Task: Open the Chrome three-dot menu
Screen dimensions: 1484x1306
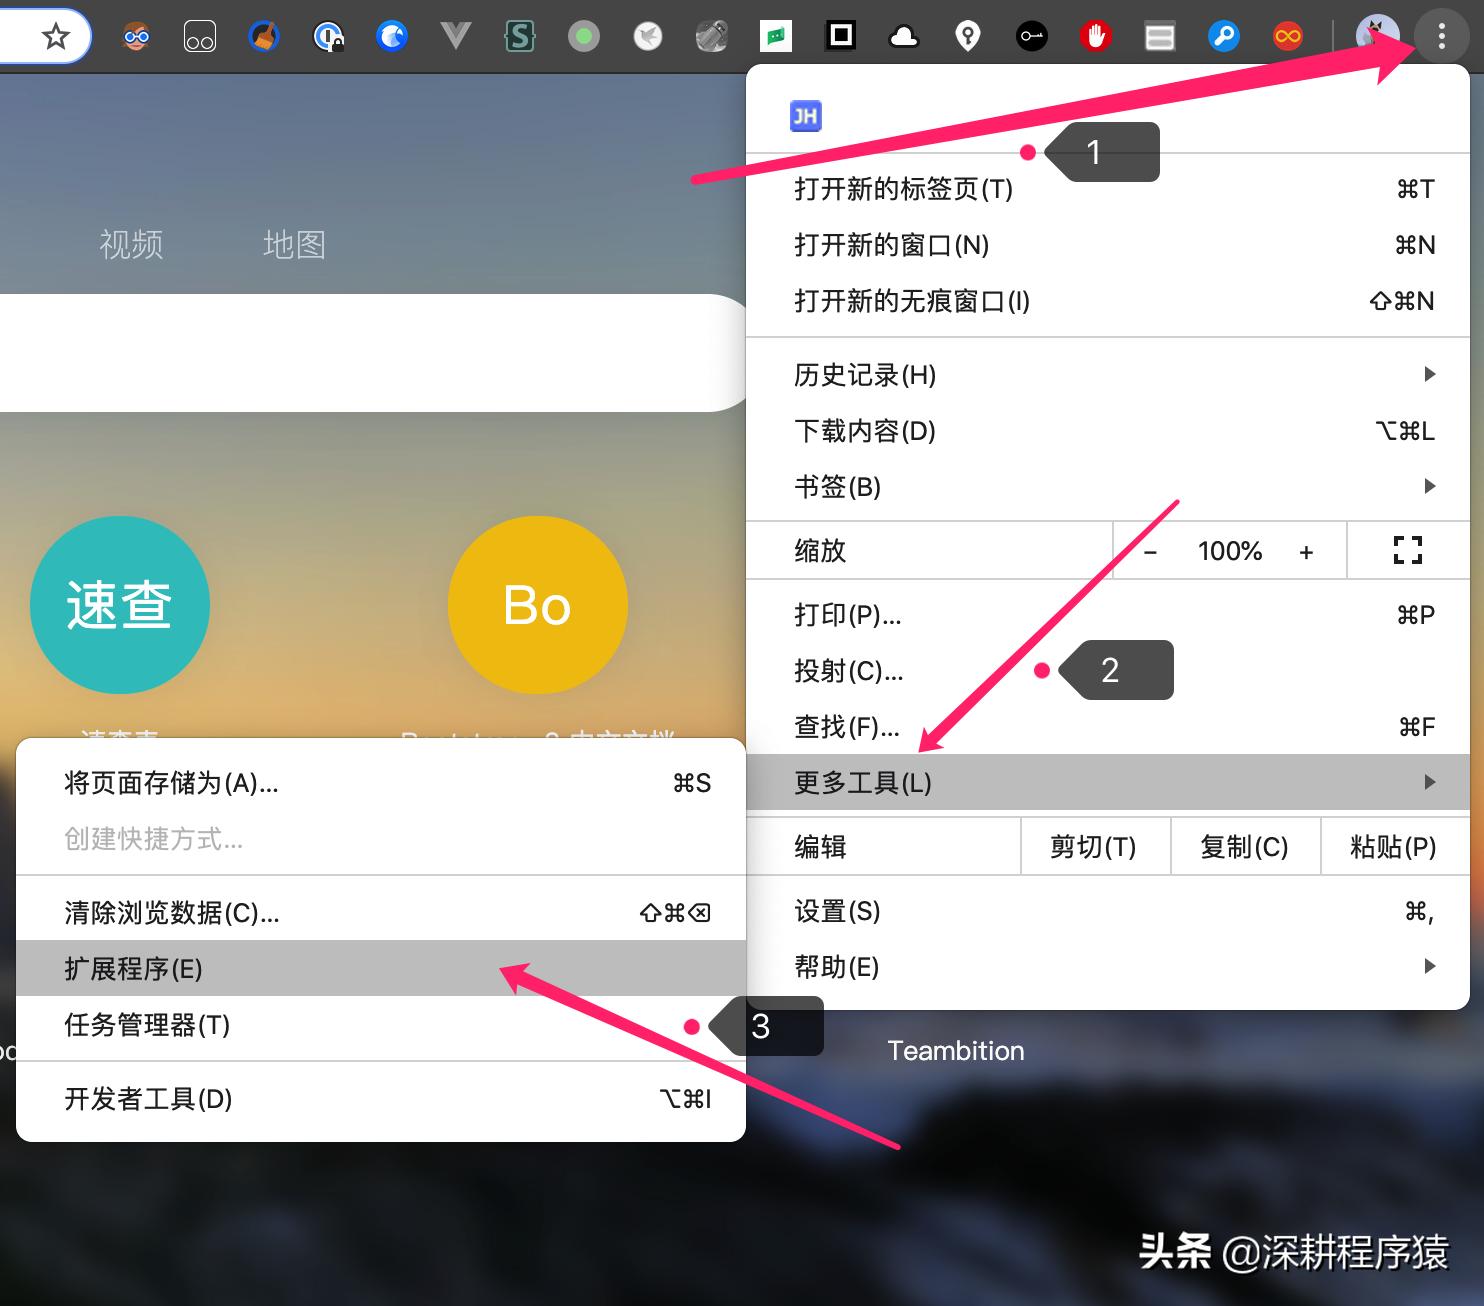Action: pos(1441,36)
